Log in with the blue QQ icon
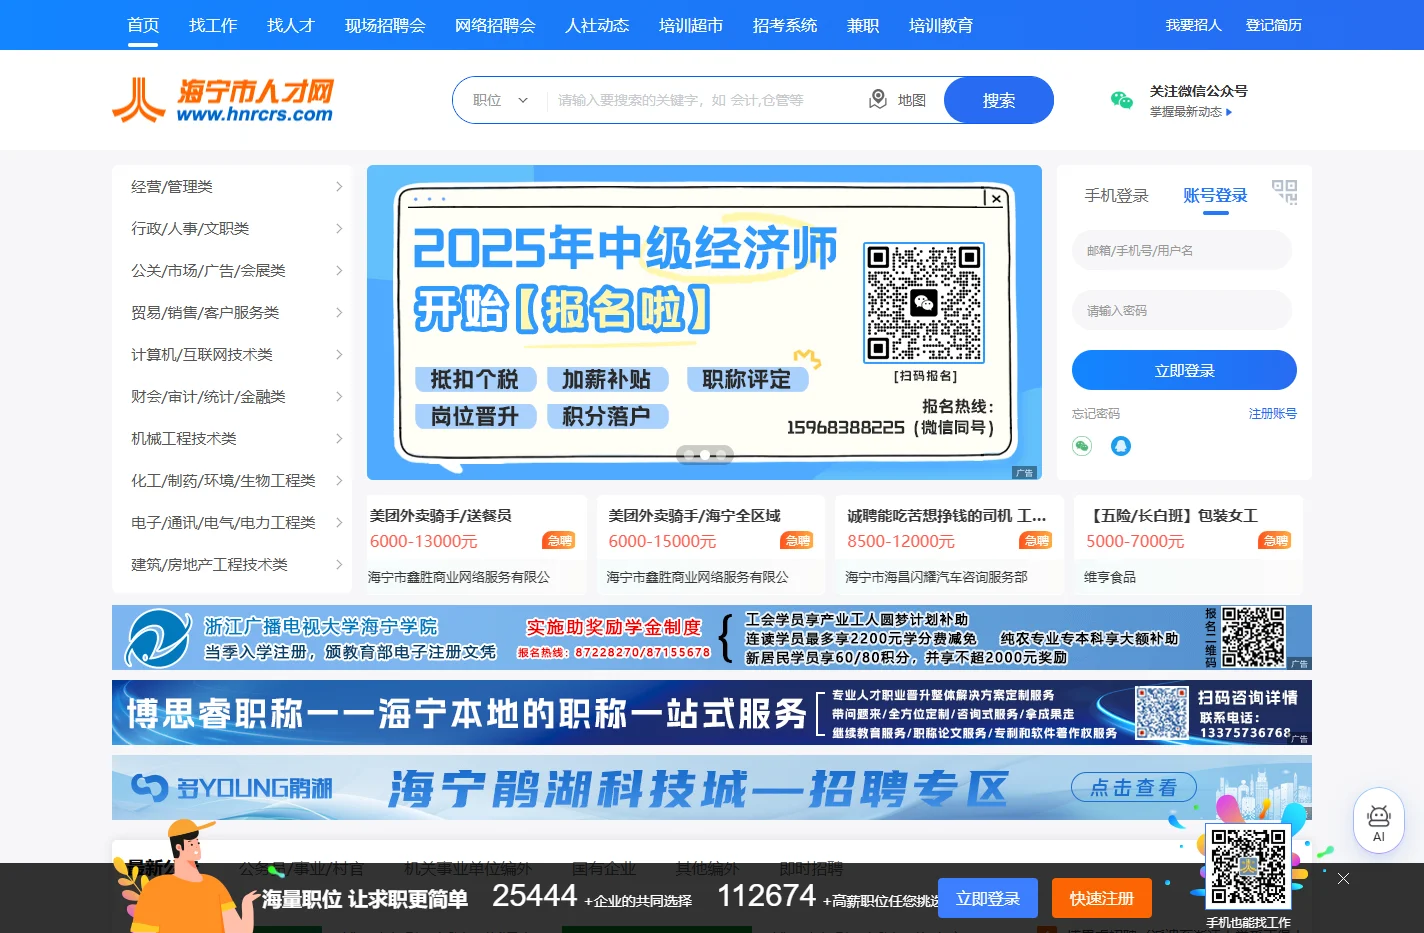This screenshot has width=1424, height=933. coord(1121,446)
